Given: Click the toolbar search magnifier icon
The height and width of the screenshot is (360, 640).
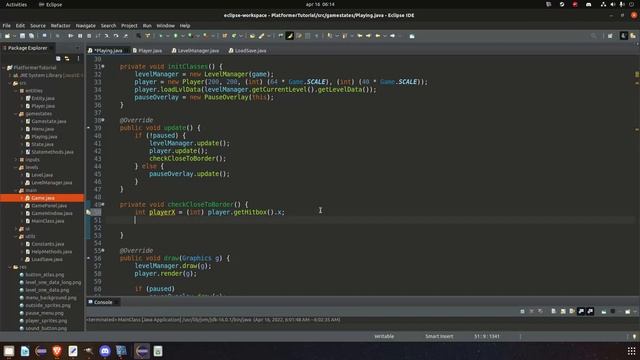Looking at the screenshot, I should pyautogui.click(x=593, y=36).
